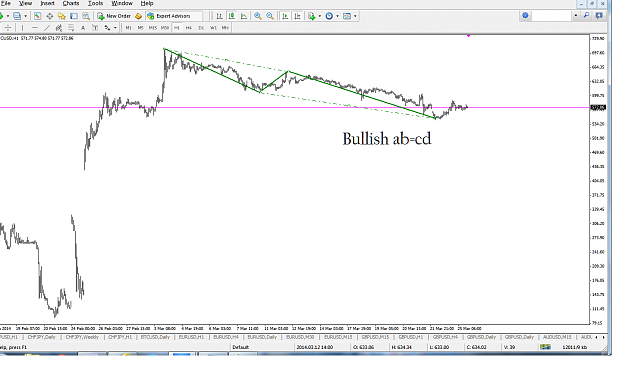Switch to candlestick chart display

[x=232, y=16]
